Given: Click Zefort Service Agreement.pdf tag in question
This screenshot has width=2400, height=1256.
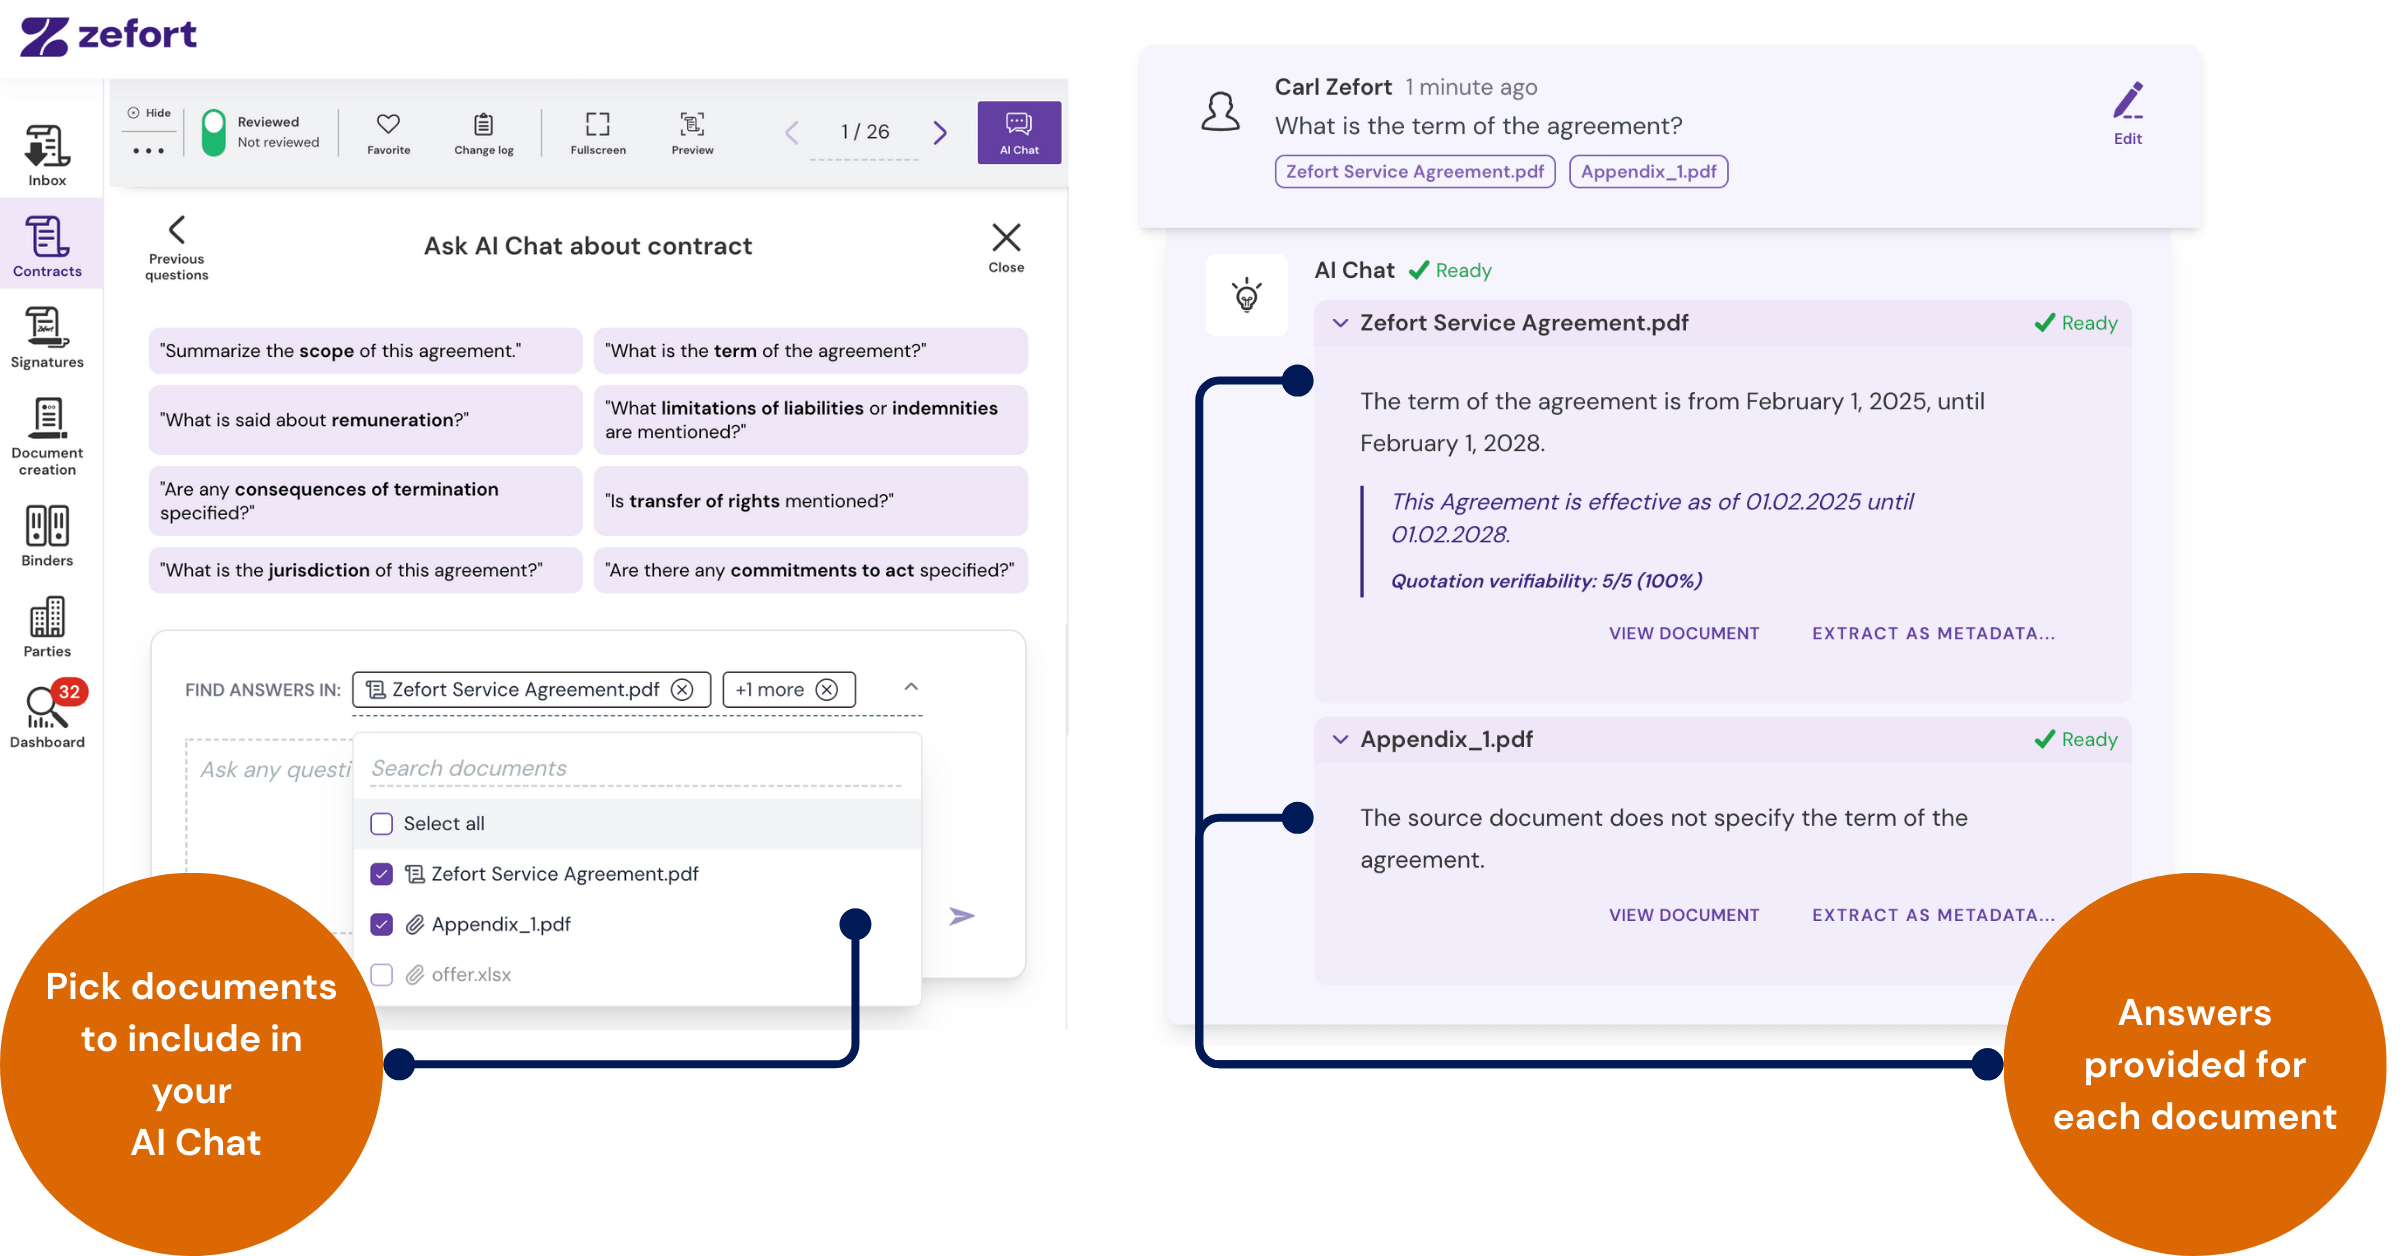Looking at the screenshot, I should pyautogui.click(x=1415, y=172).
